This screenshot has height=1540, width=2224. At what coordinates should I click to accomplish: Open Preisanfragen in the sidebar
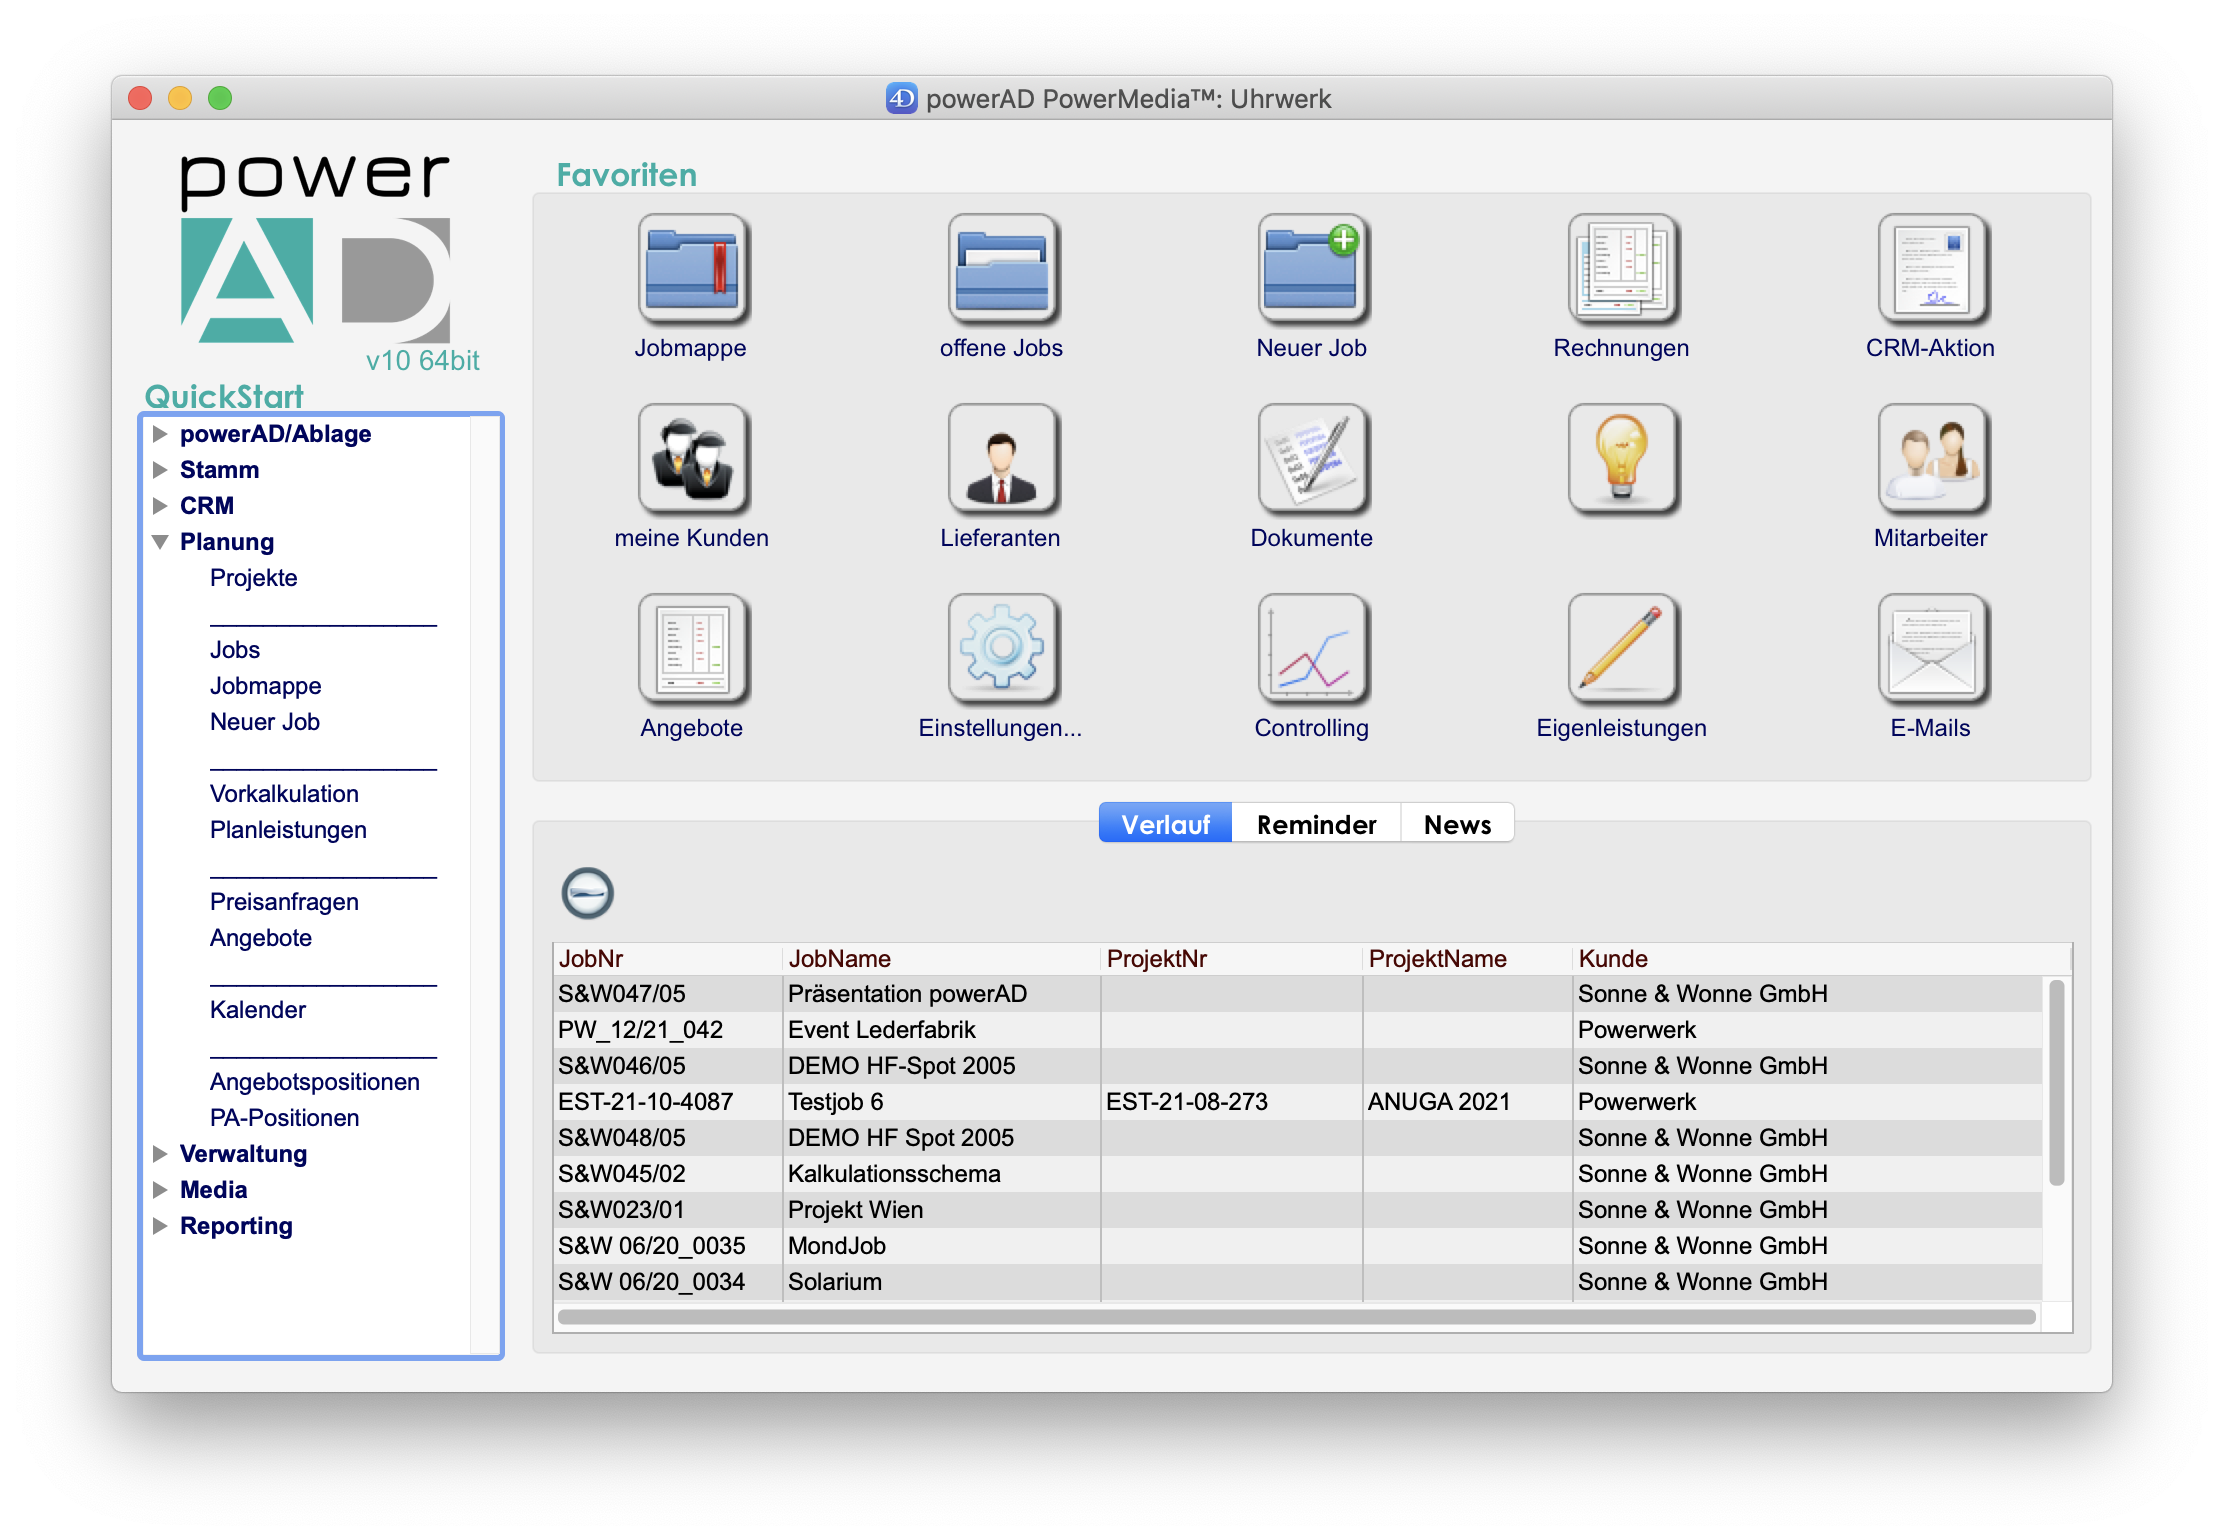pos(284,902)
